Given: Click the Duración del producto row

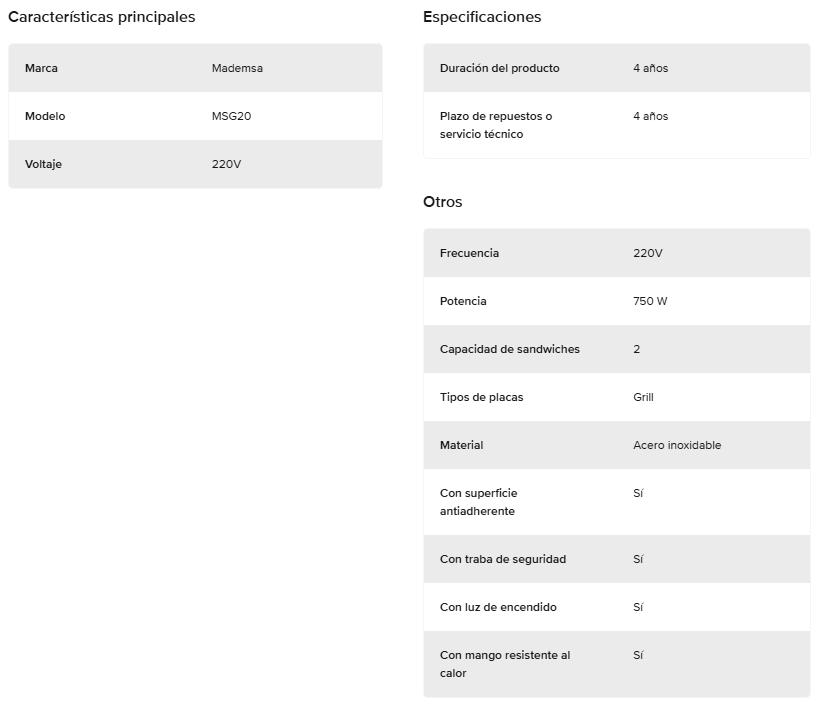Looking at the screenshot, I should point(617,68).
